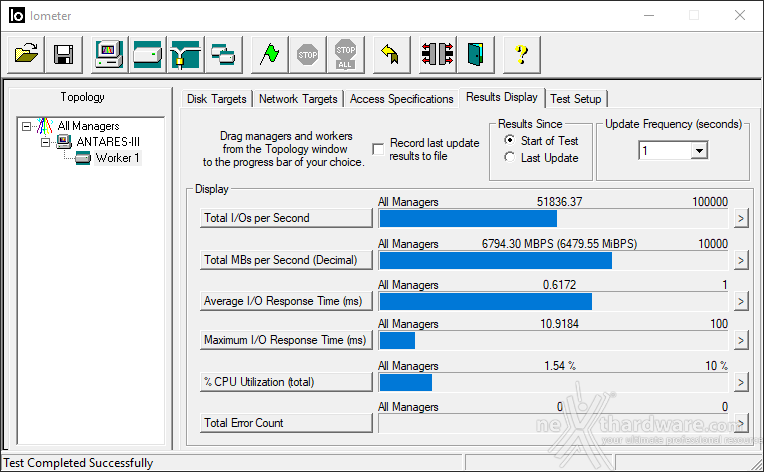764x472 pixels.
Task: Open Access Specifications tab
Action: pyautogui.click(x=401, y=99)
